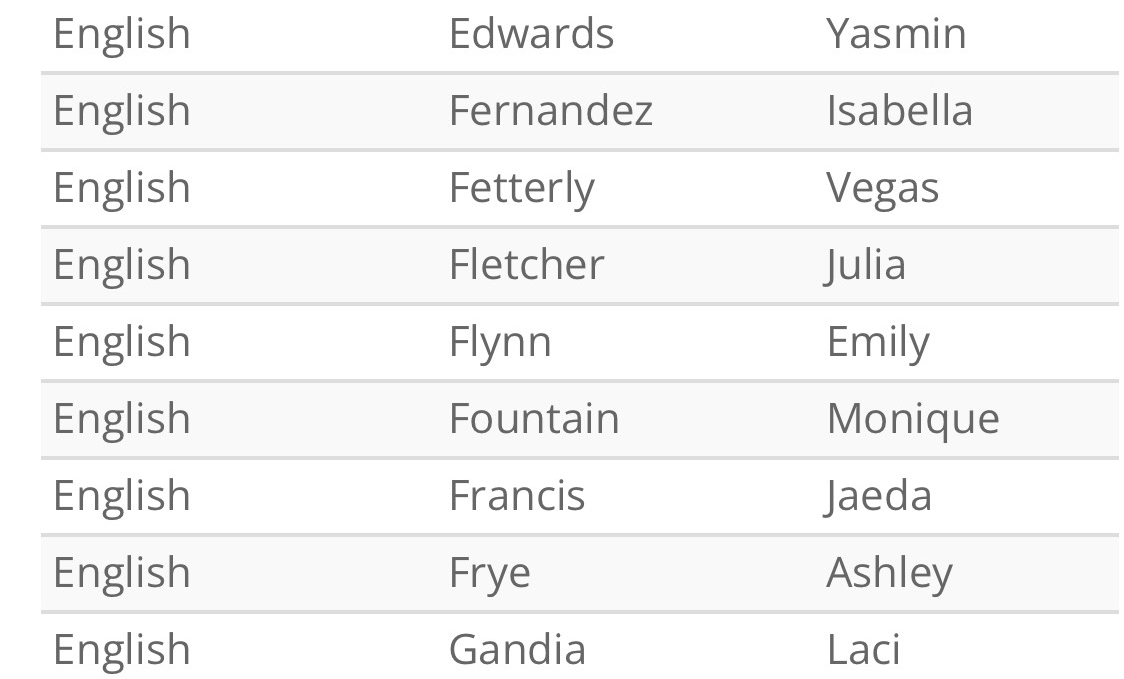Click the first name Julia

(x=865, y=265)
